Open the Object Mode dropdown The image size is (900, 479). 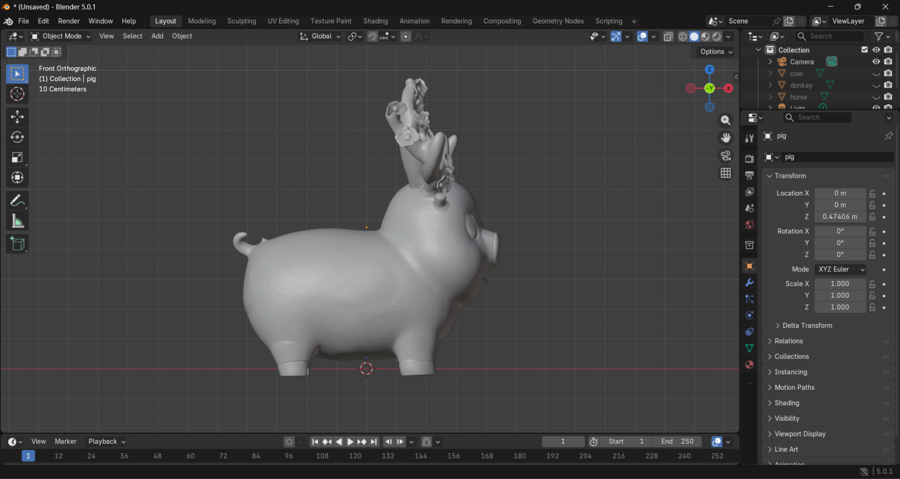tap(61, 36)
